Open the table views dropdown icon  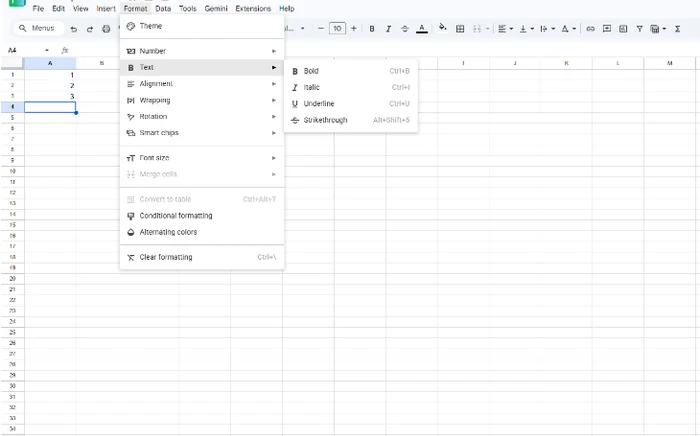point(658,29)
